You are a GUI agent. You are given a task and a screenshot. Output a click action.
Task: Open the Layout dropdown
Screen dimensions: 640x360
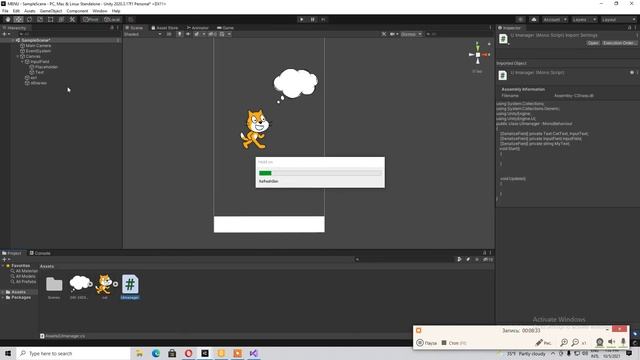618,19
